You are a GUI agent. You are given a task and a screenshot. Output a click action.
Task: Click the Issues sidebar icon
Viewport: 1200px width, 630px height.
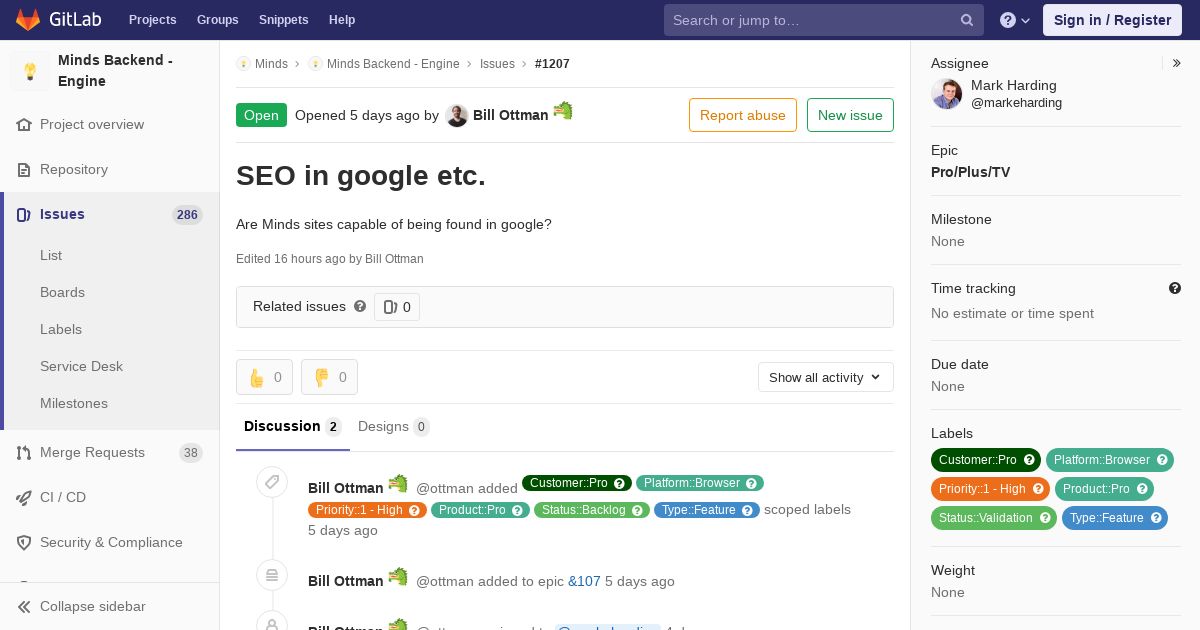[24, 215]
